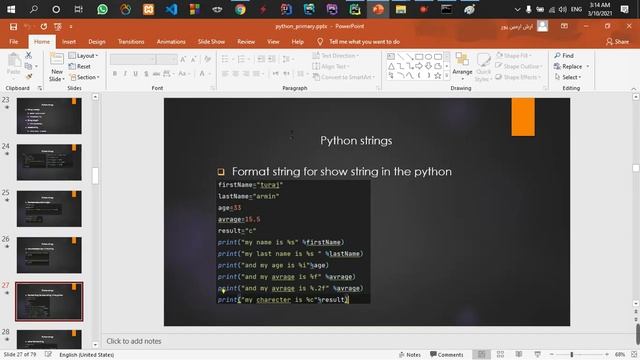Open PyCharm from the taskbar

(355, 9)
